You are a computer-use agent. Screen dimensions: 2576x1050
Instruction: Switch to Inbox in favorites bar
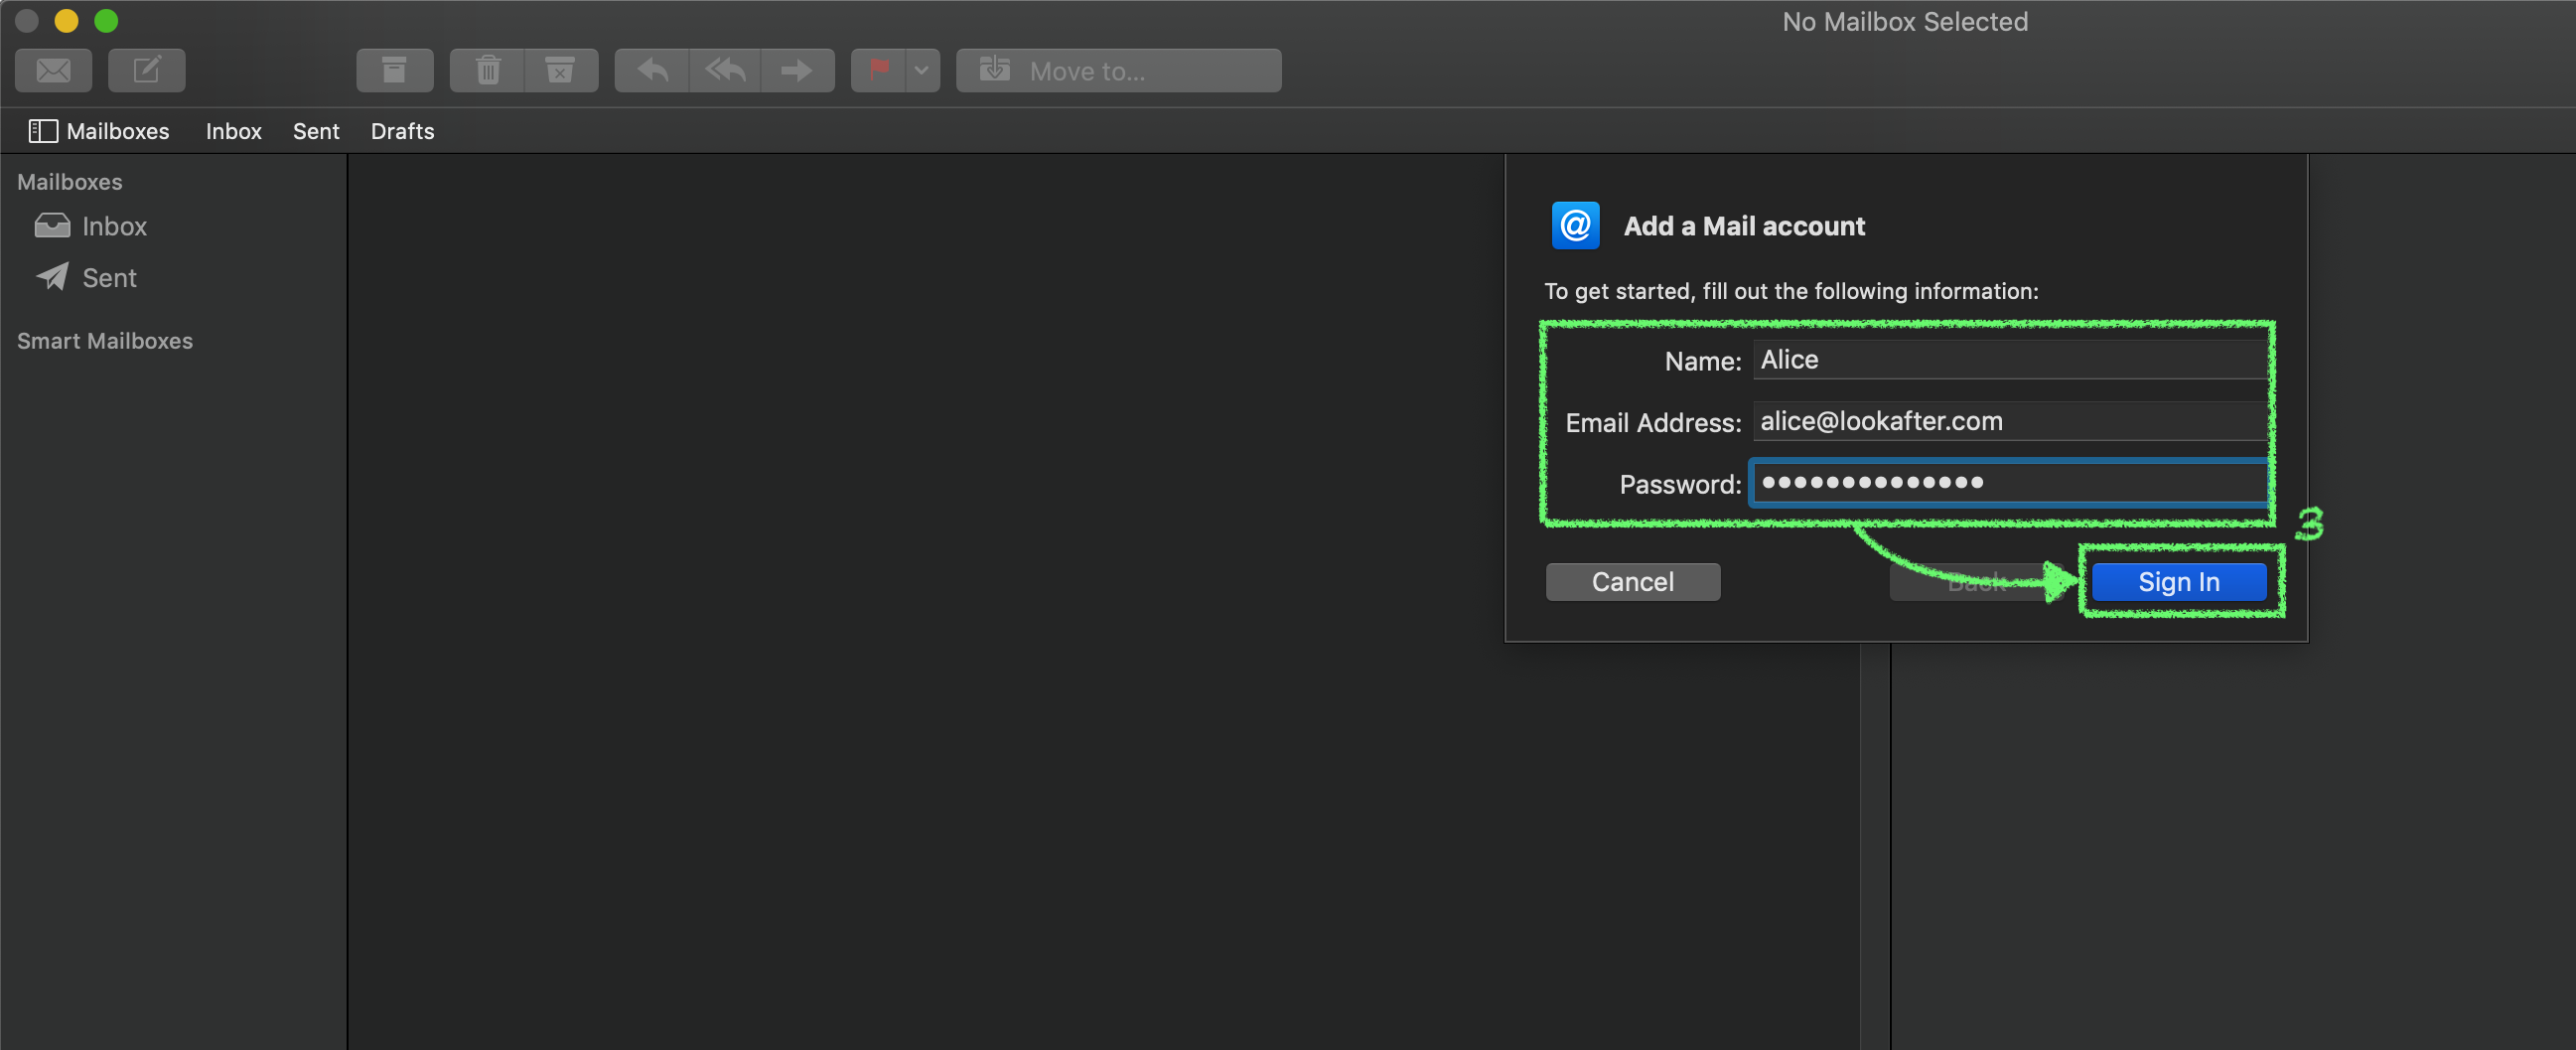(233, 131)
